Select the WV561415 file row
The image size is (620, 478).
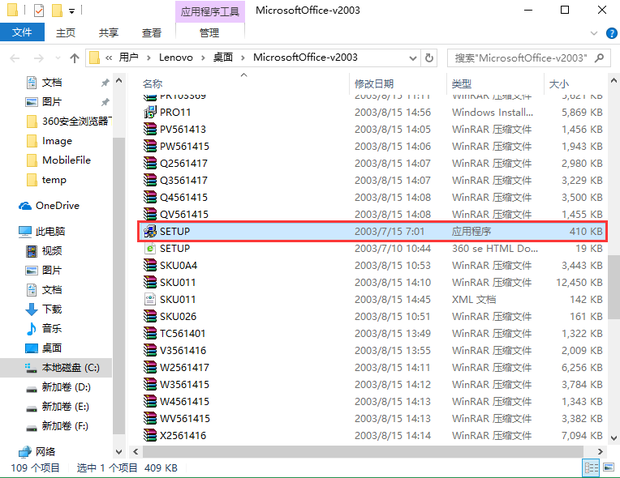point(373,418)
